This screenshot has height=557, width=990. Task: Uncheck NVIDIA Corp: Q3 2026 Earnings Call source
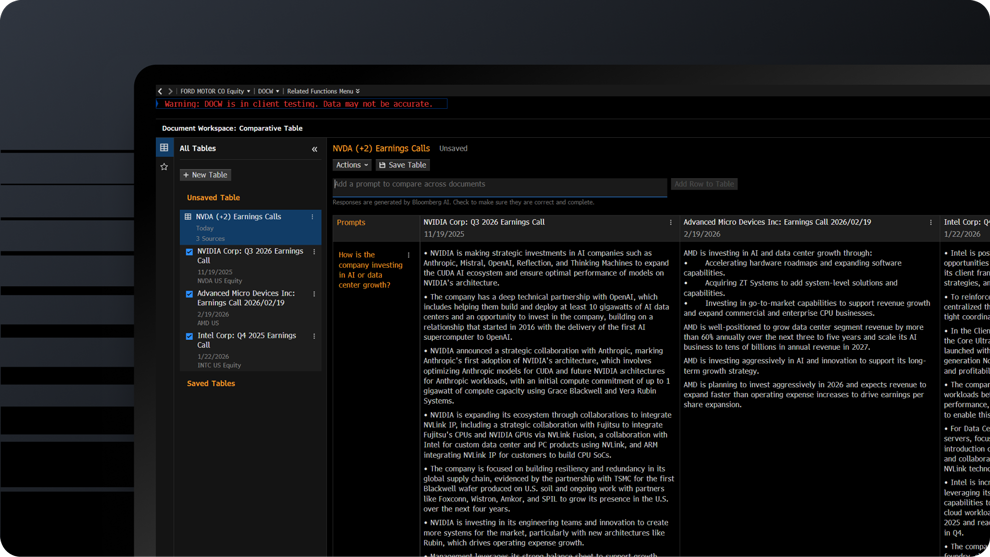pos(189,252)
